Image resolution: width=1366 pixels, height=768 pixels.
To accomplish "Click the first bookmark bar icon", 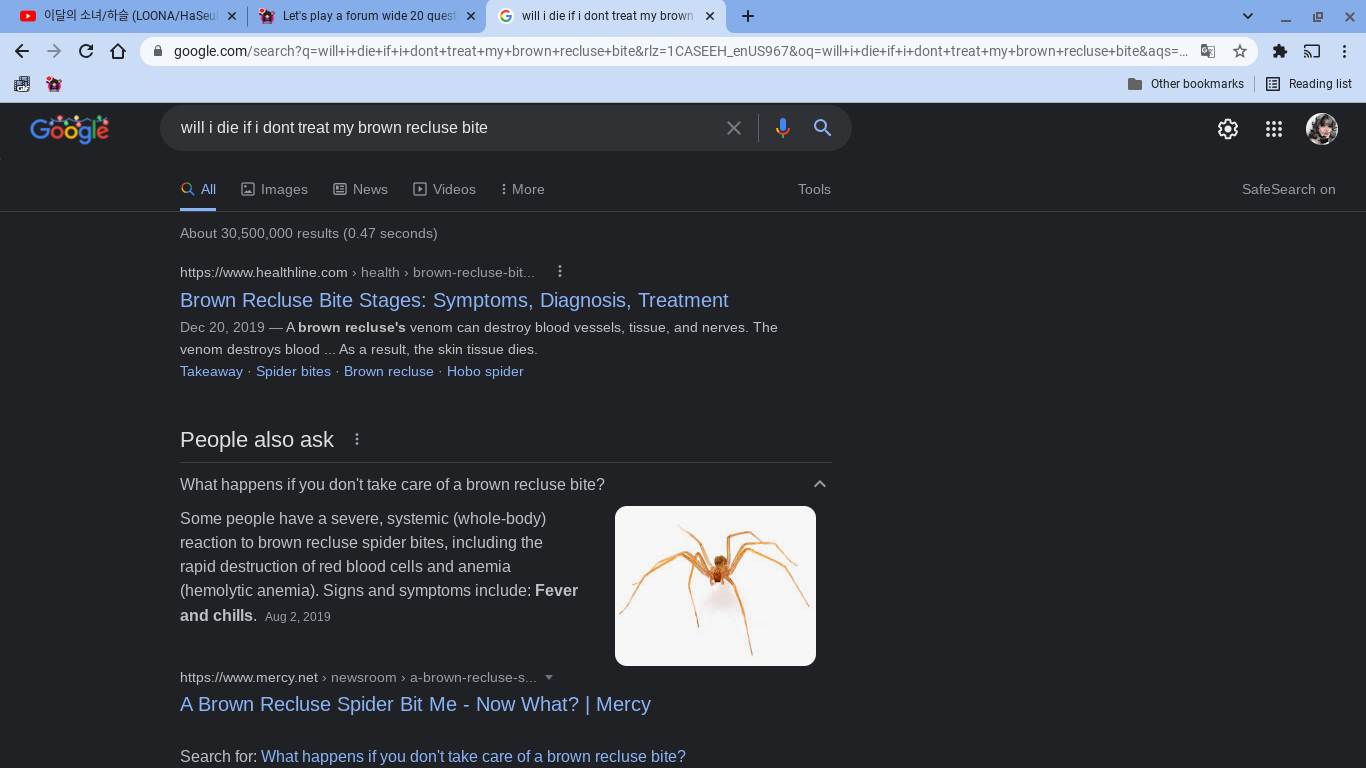I will coord(22,84).
